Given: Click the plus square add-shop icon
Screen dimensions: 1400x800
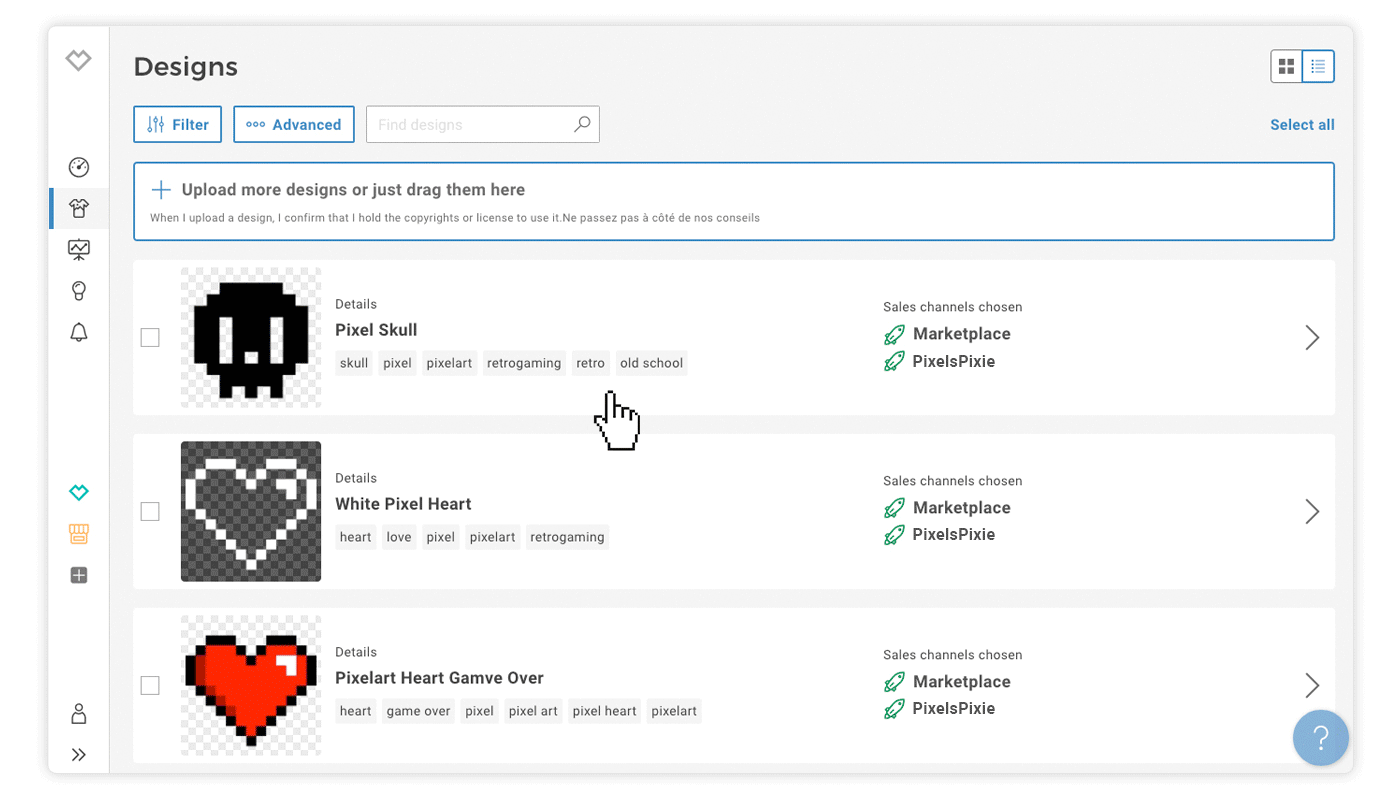Looking at the screenshot, I should (79, 575).
